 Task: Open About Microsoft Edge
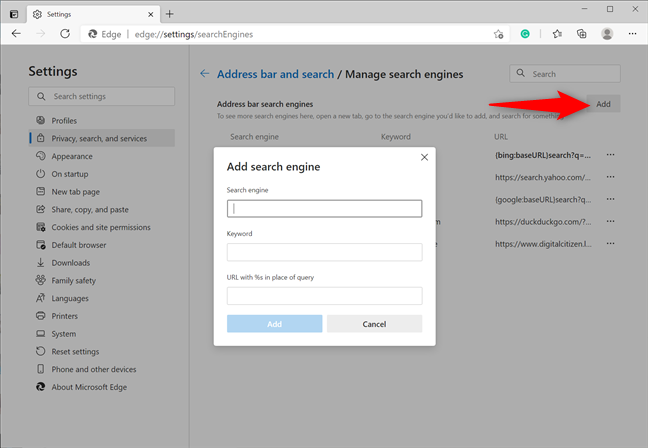[x=102, y=387]
